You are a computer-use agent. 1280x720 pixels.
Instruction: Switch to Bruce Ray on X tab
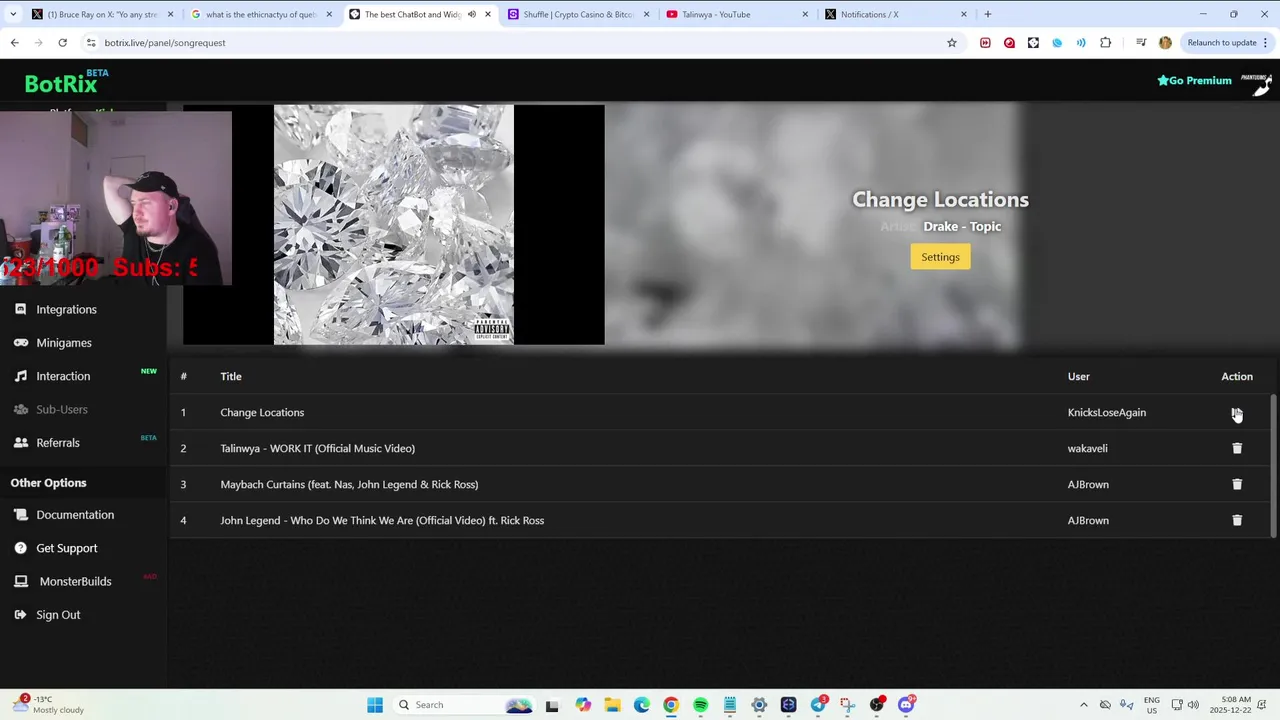click(101, 14)
